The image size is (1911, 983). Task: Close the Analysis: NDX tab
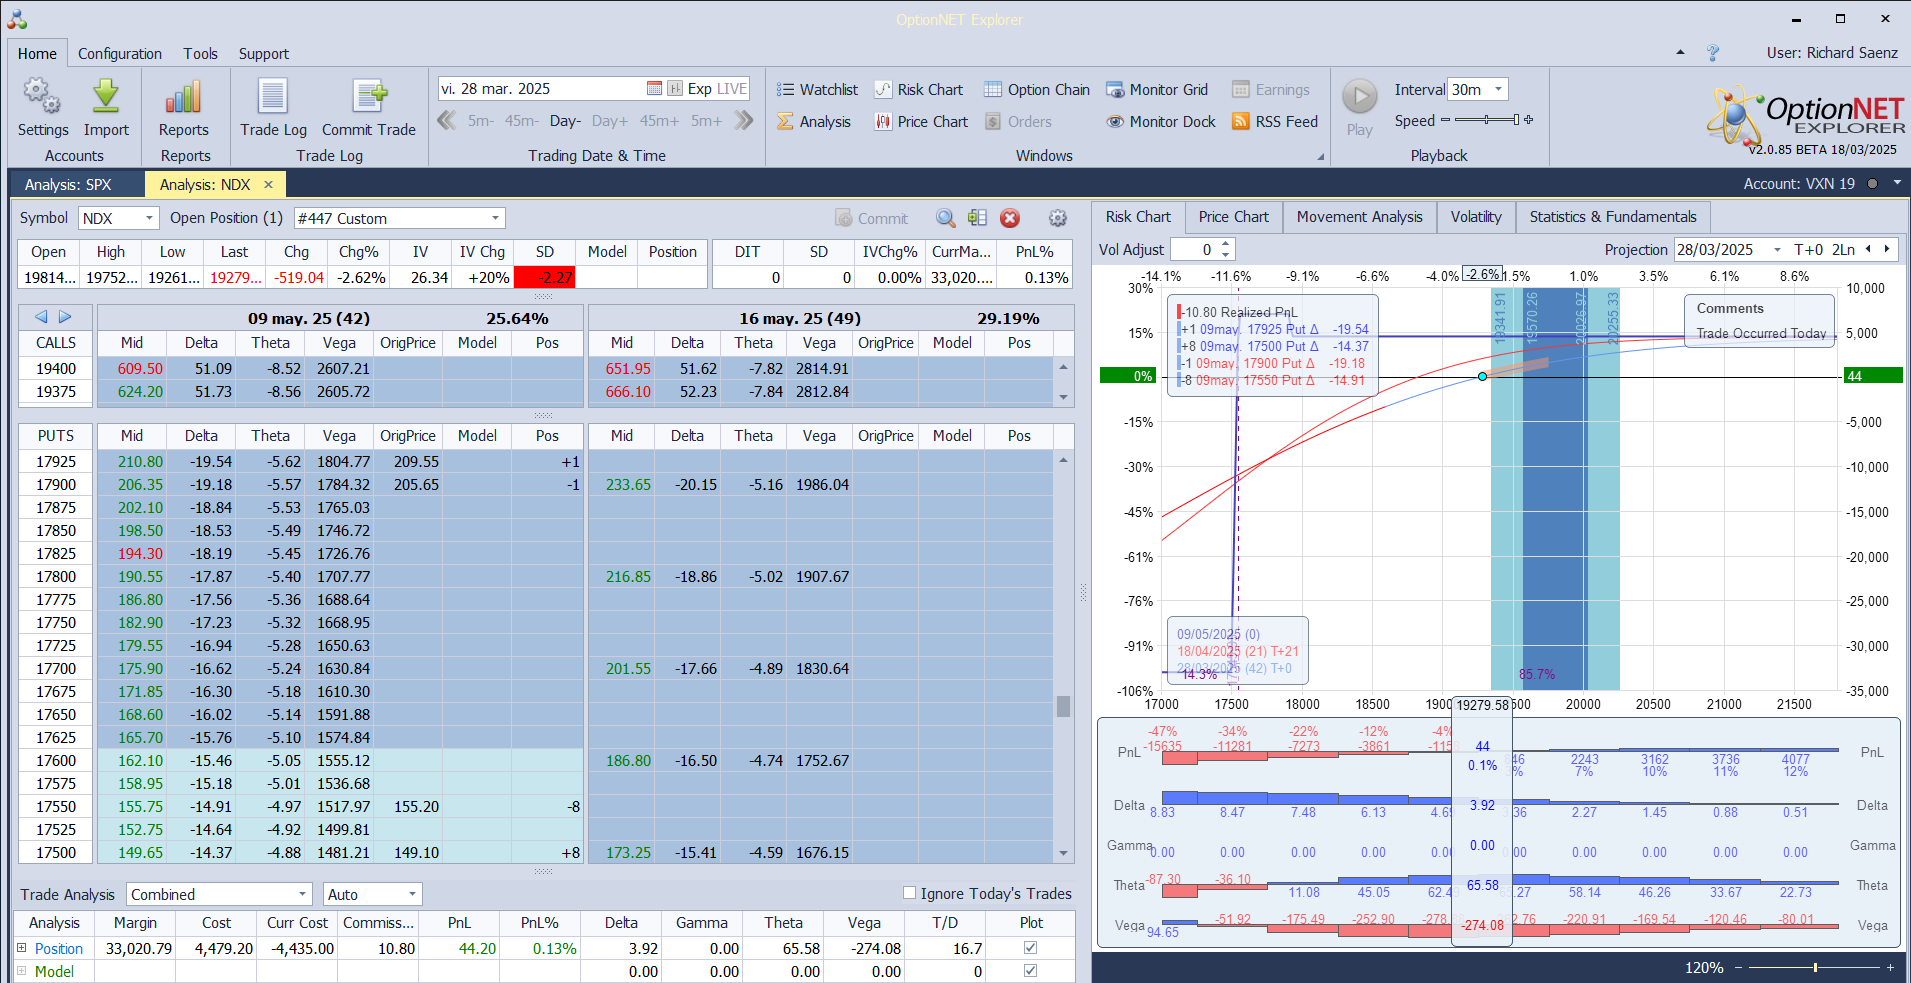click(x=268, y=184)
